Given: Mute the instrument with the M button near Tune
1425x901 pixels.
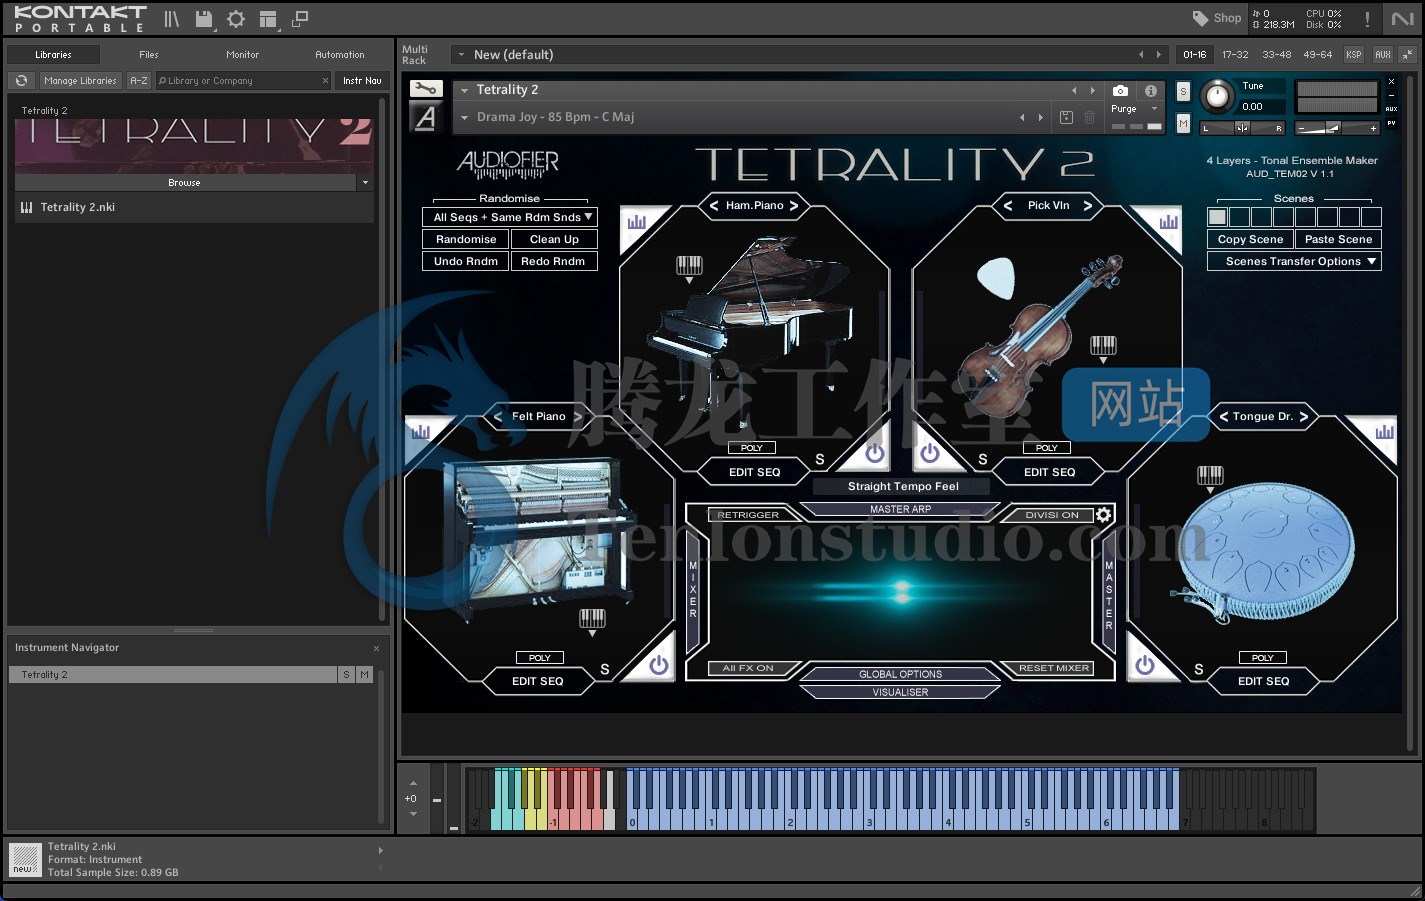Looking at the screenshot, I should [x=1183, y=123].
